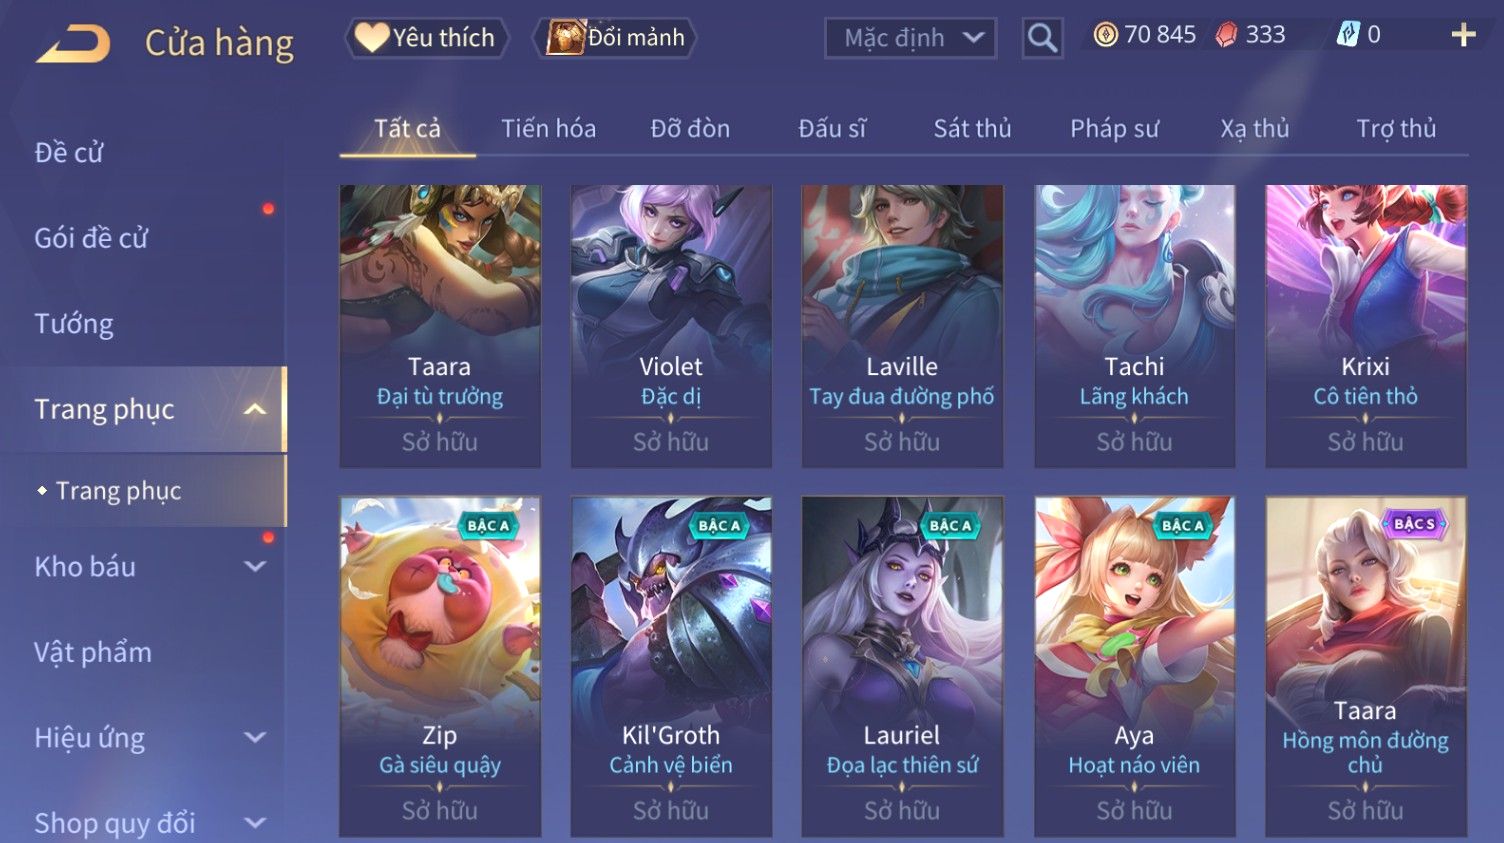The width and height of the screenshot is (1504, 843).
Task: Select the Zip Gà siêu quậy card
Action: 440,667
